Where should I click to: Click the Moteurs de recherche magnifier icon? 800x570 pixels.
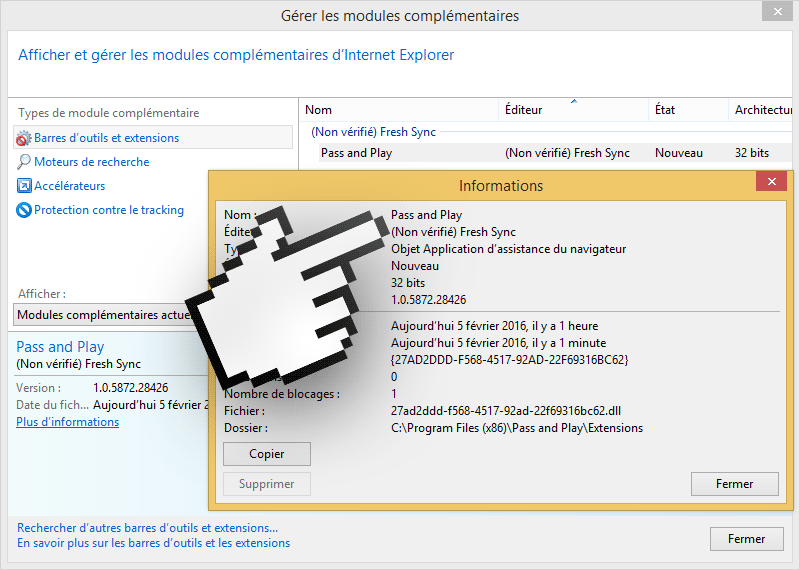point(23,162)
